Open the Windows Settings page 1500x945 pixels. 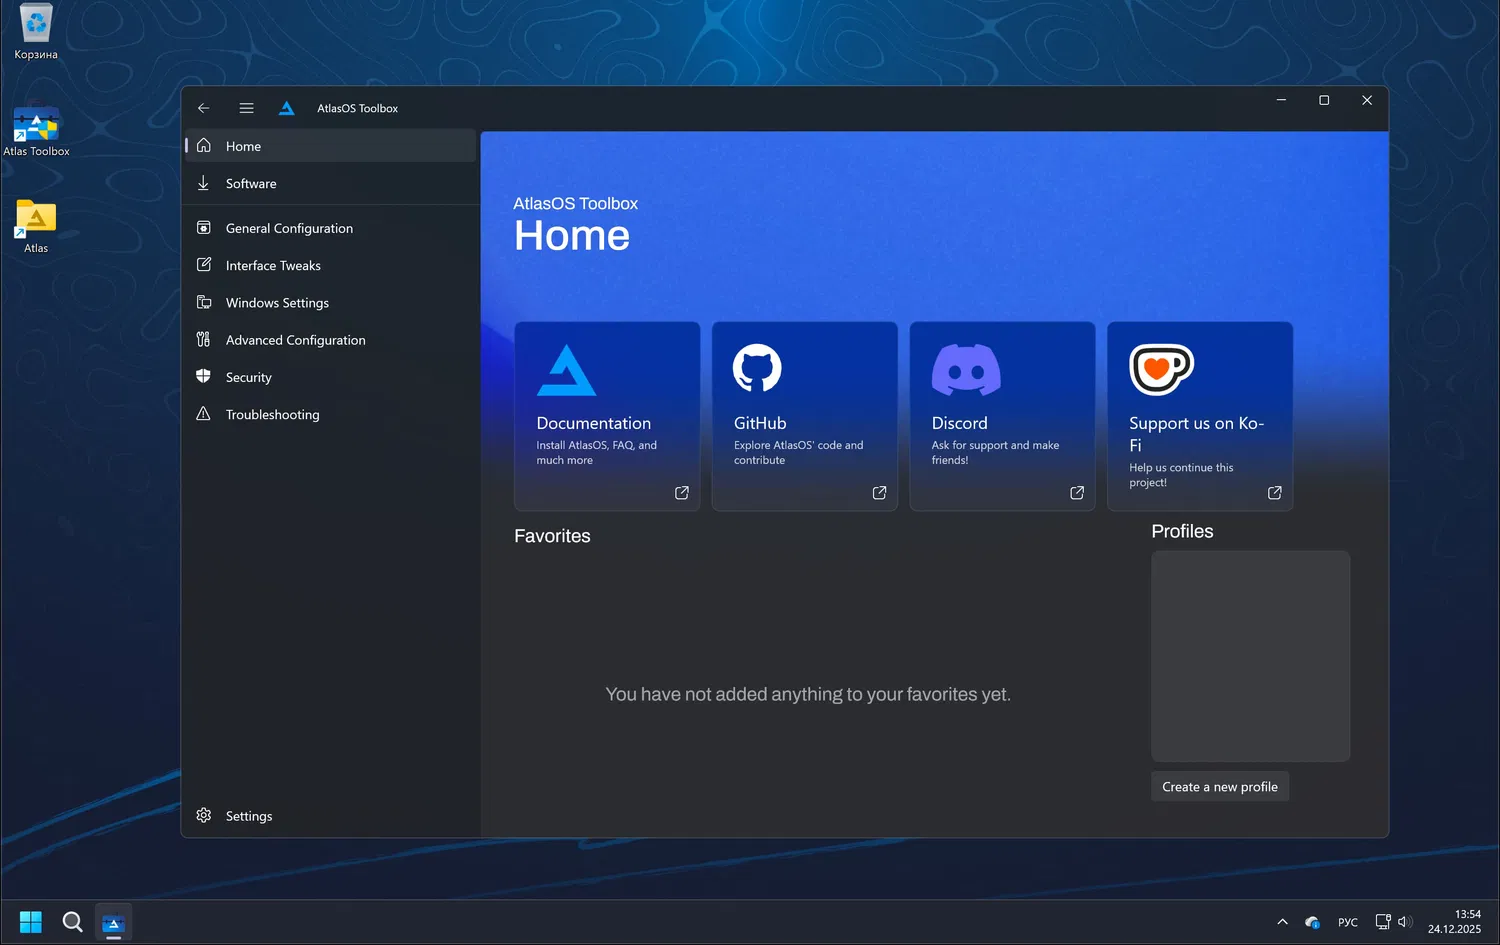[330, 302]
